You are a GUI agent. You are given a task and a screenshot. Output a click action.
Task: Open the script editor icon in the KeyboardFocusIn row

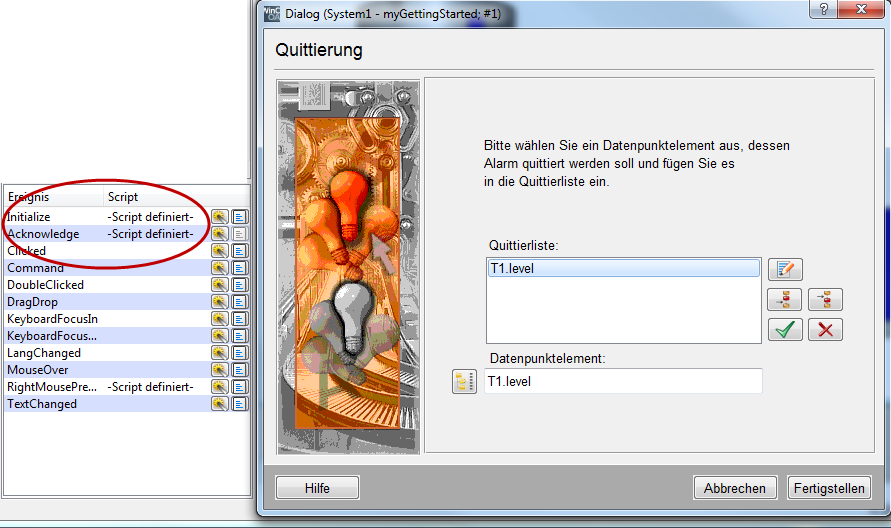click(240, 319)
